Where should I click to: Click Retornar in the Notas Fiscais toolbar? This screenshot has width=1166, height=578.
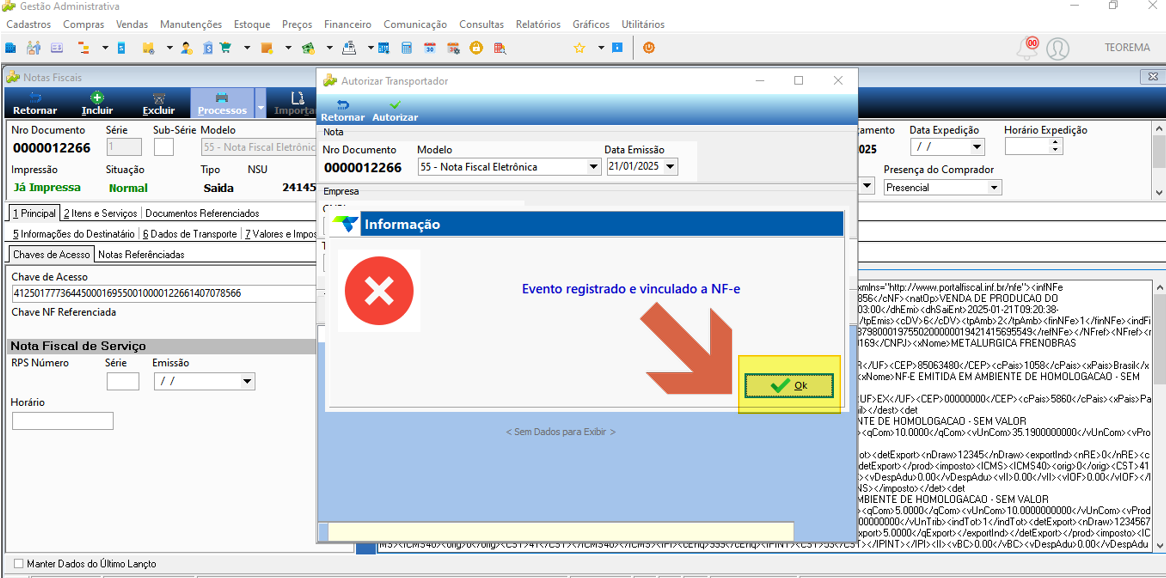click(x=35, y=105)
